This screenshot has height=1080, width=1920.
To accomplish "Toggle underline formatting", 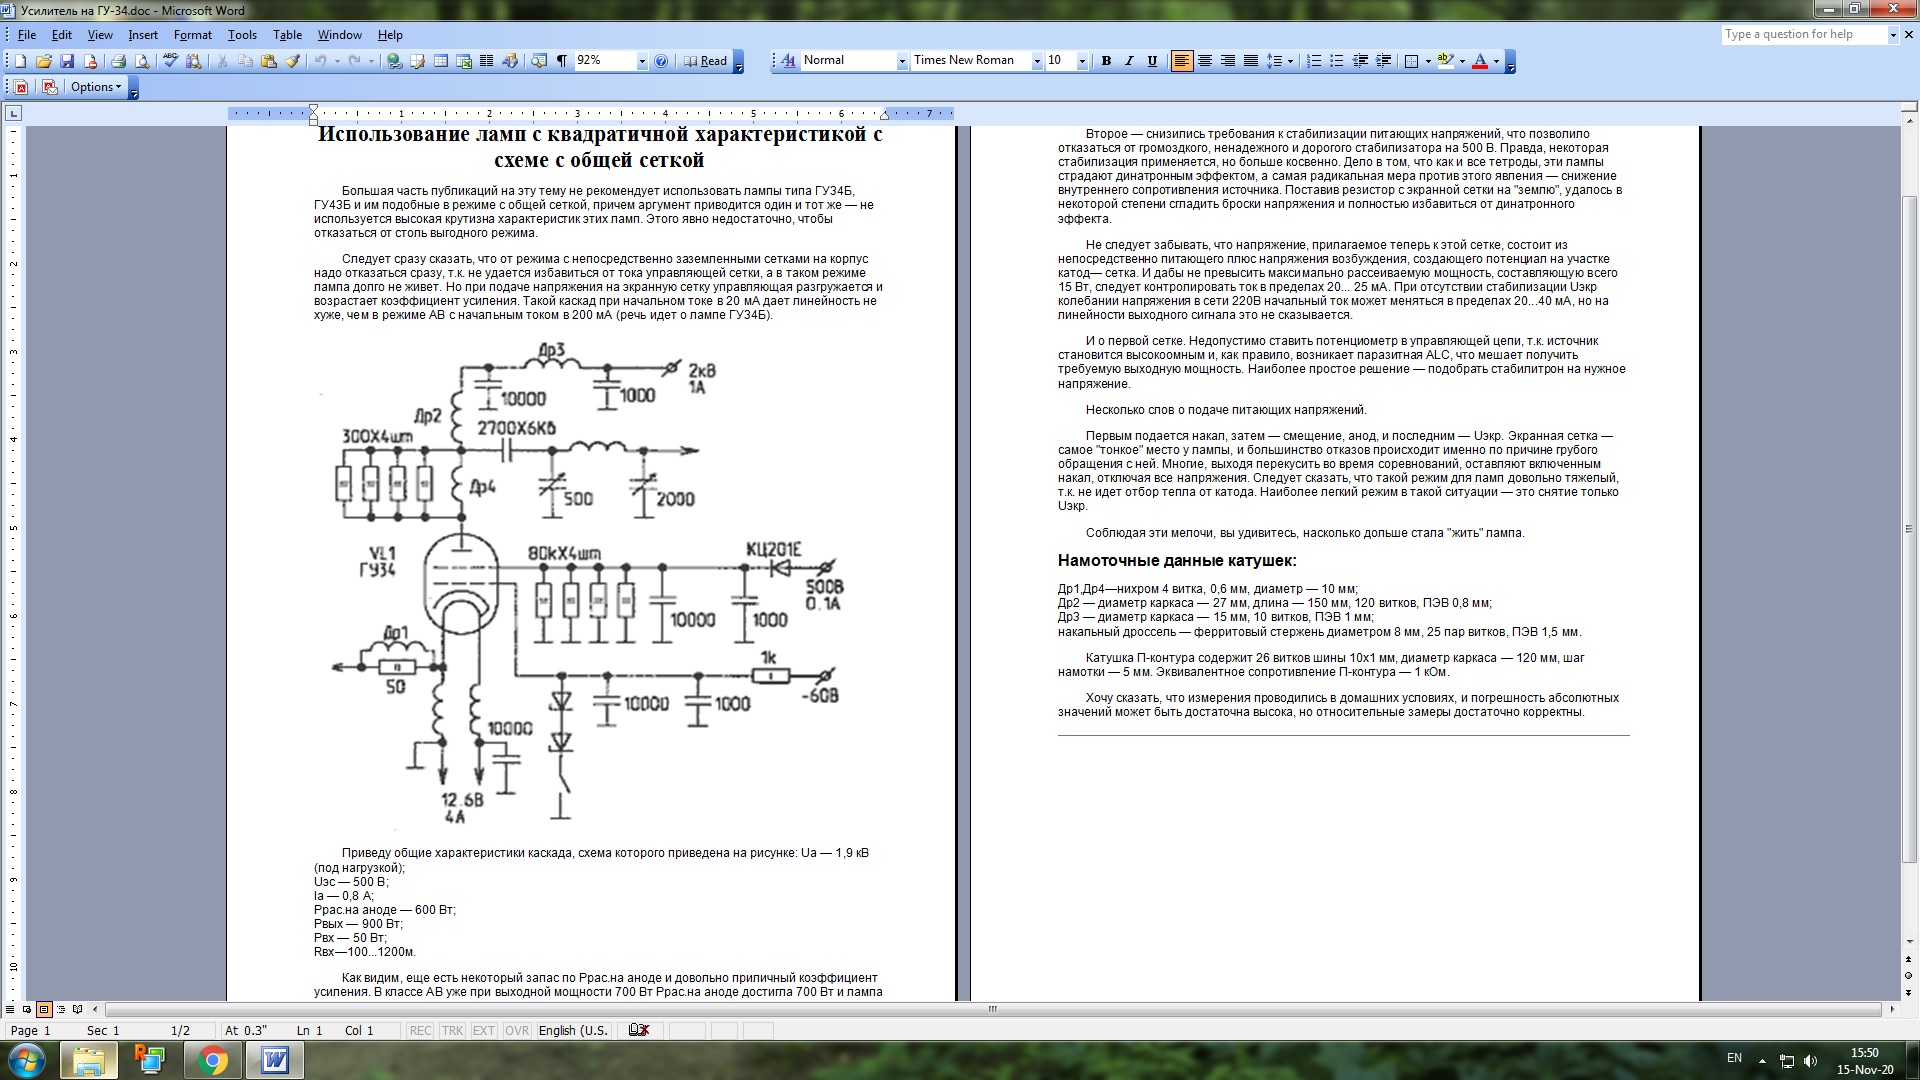I will tap(1152, 61).
